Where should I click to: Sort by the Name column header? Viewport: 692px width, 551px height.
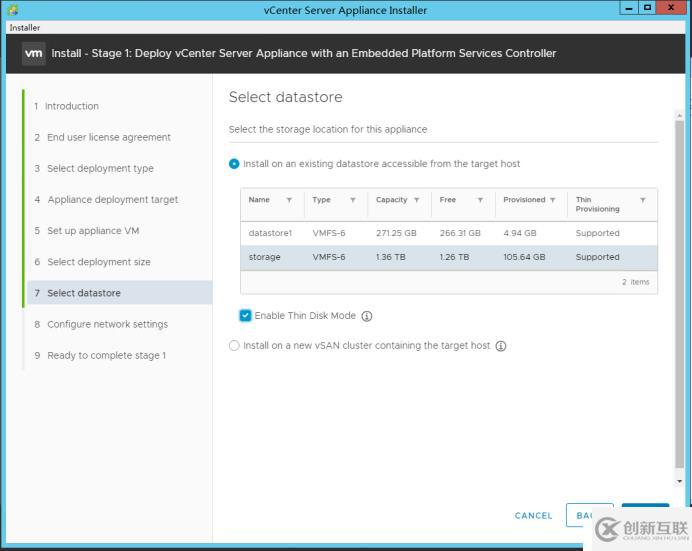[x=259, y=200]
